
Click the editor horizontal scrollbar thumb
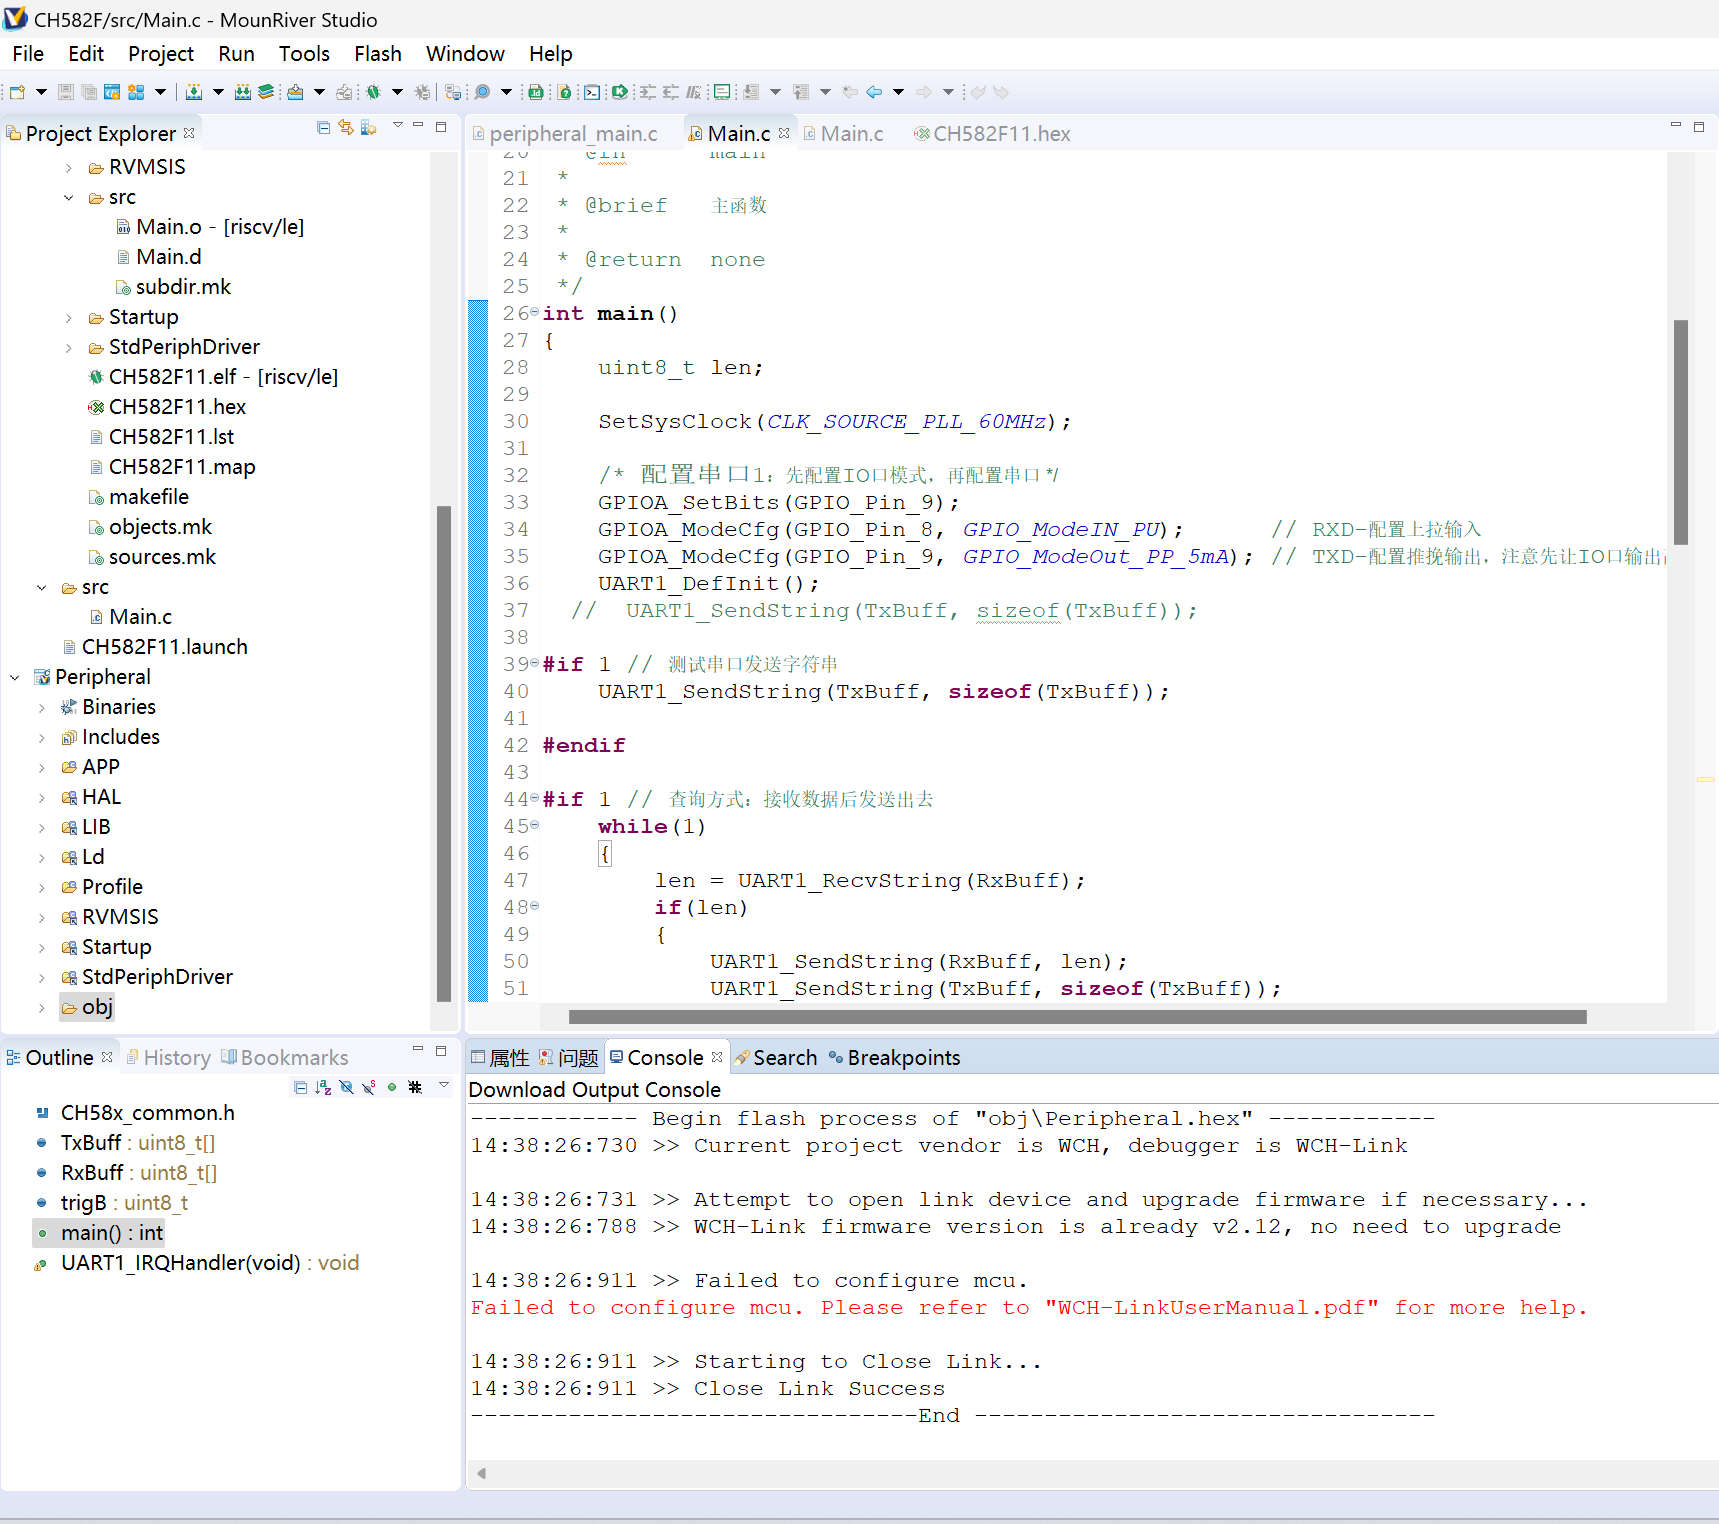point(1077,1017)
